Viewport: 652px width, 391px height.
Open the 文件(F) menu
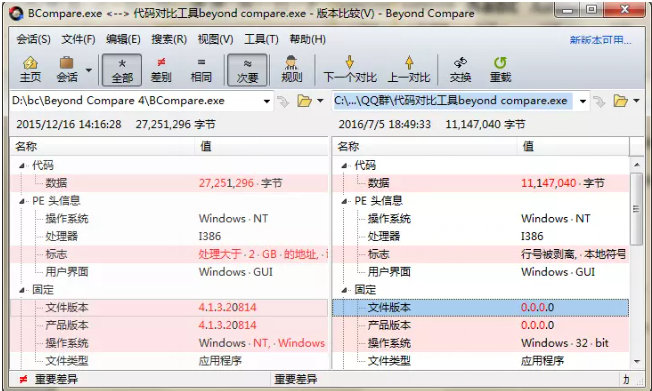79,40
